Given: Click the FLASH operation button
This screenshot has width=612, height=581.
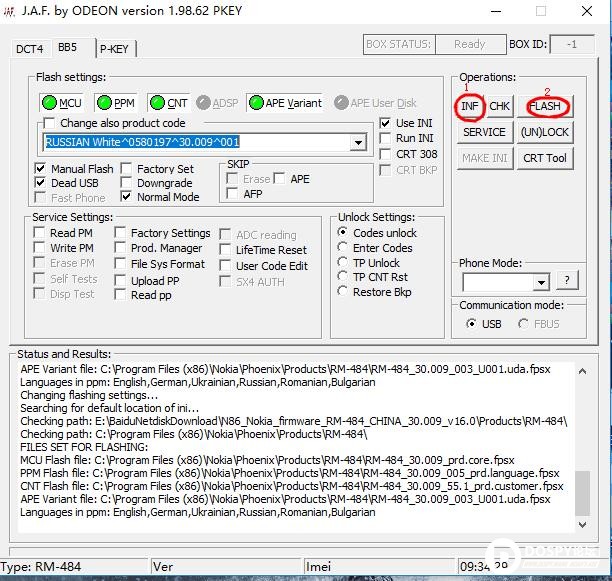Looking at the screenshot, I should [545, 106].
